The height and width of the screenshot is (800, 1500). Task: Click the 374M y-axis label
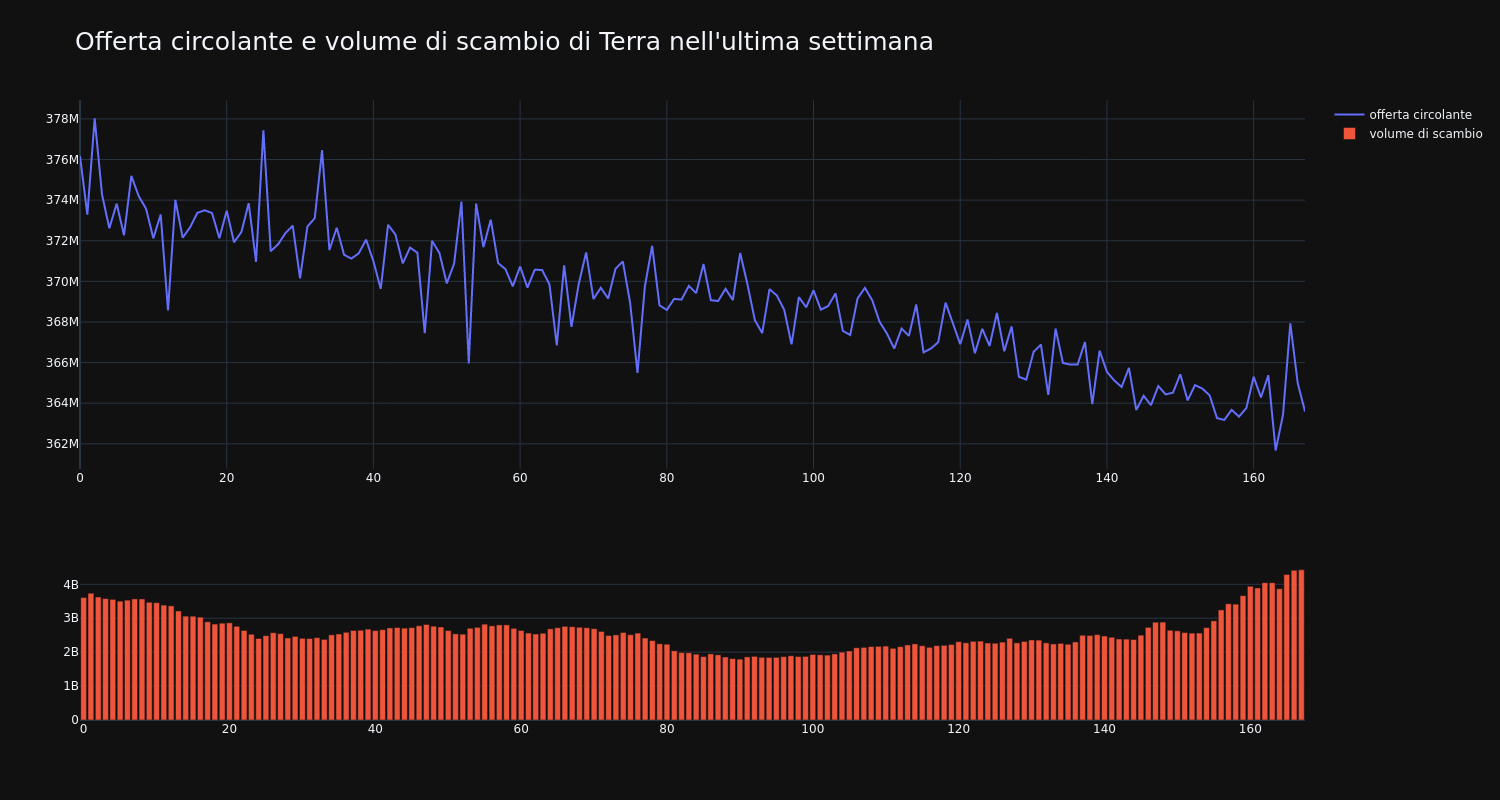click(62, 200)
